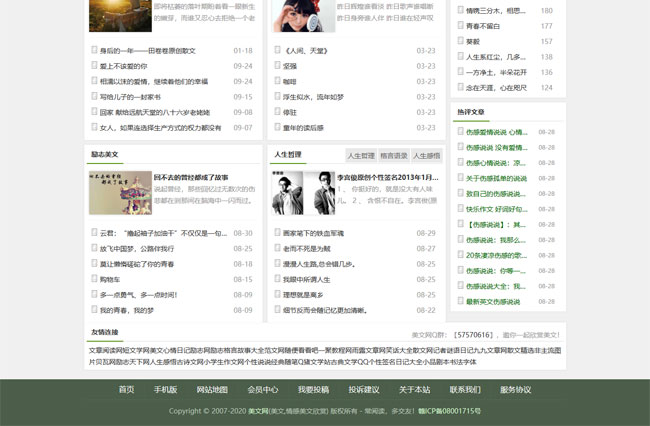Click the document icon beside 老而不死是为贼
This screenshot has height=426, width=650.
click(277, 248)
